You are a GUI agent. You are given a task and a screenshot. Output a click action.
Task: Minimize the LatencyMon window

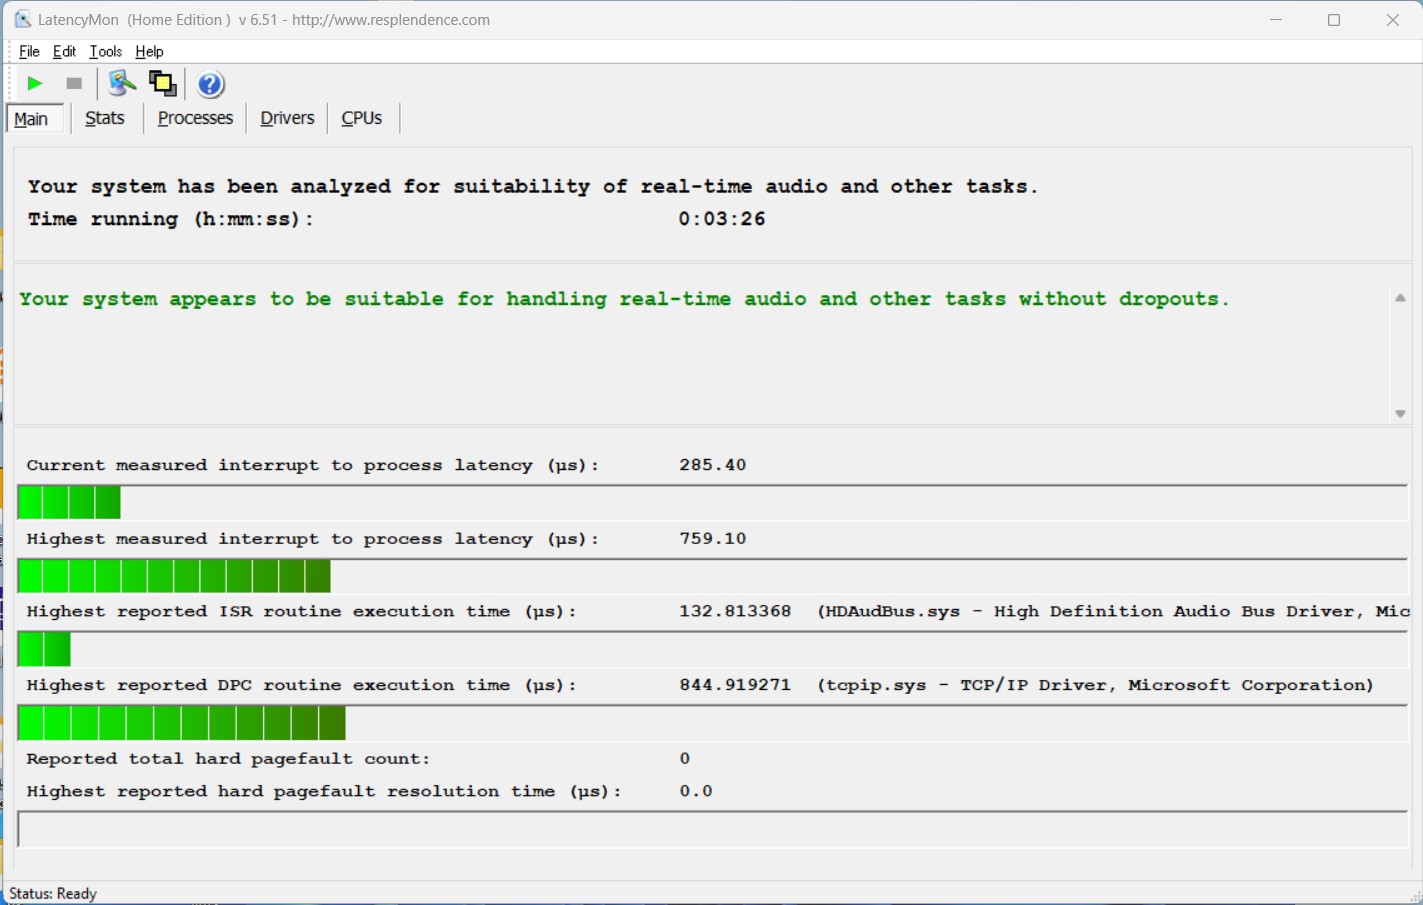(x=1276, y=20)
